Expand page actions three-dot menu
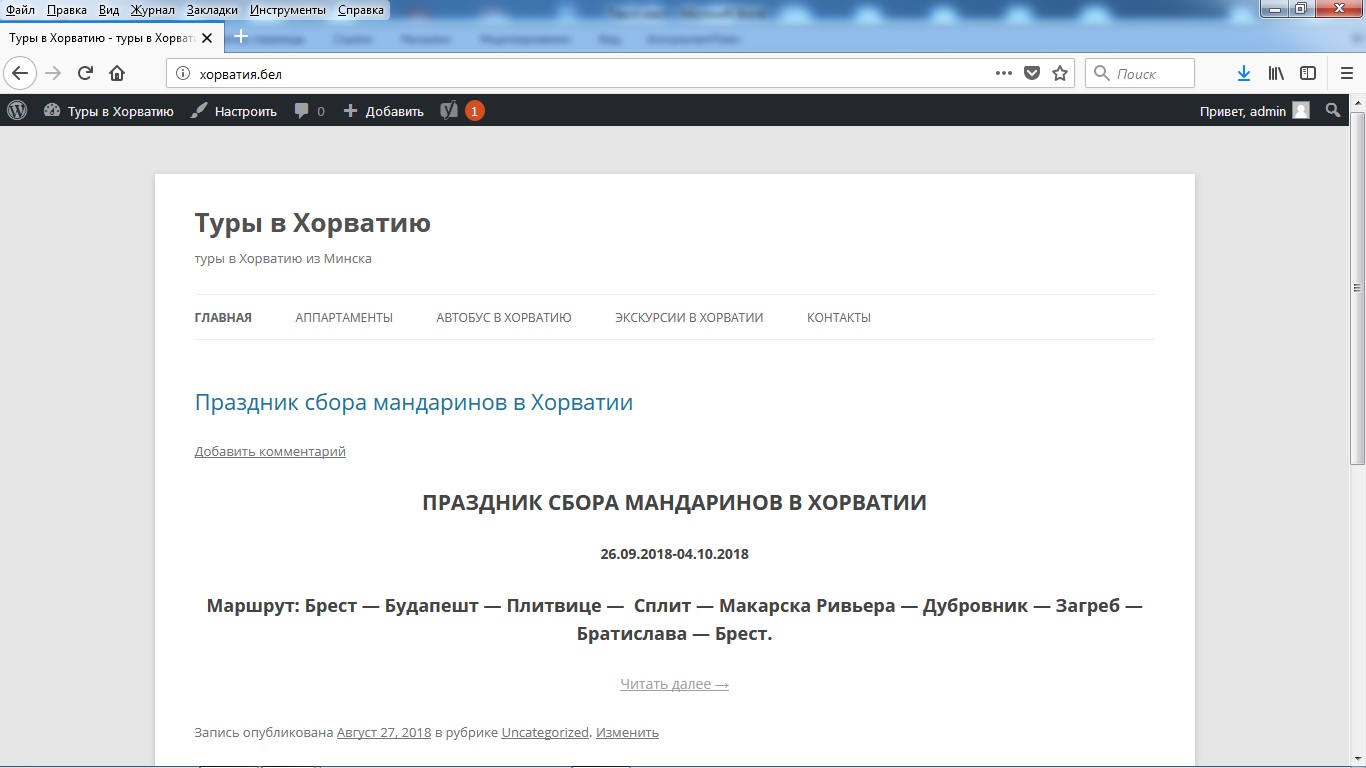 tap(1004, 73)
